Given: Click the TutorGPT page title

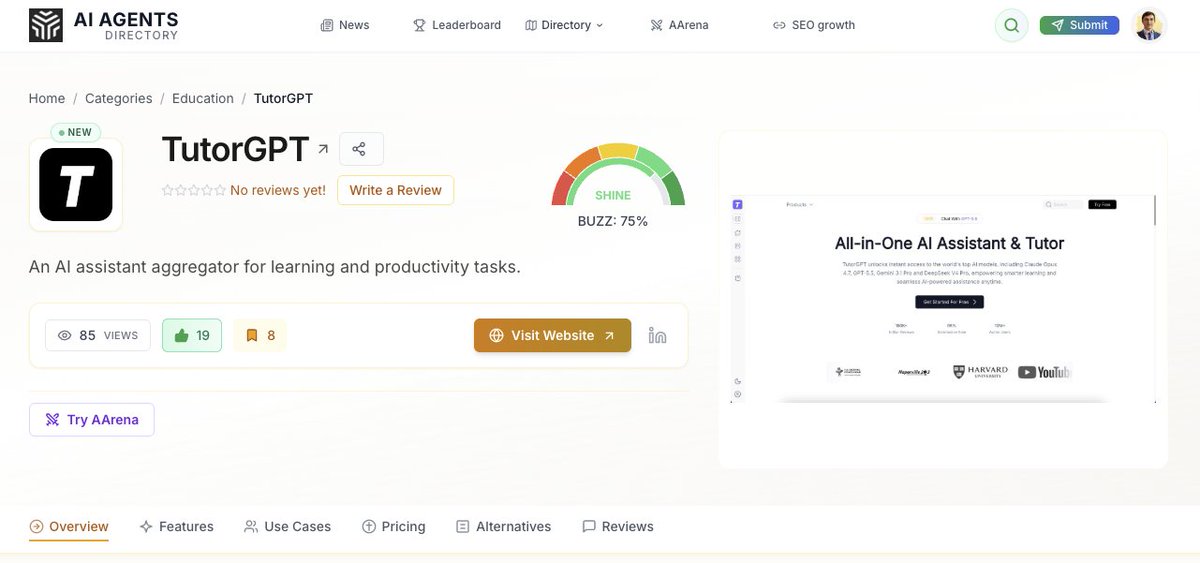Looking at the screenshot, I should point(235,149).
